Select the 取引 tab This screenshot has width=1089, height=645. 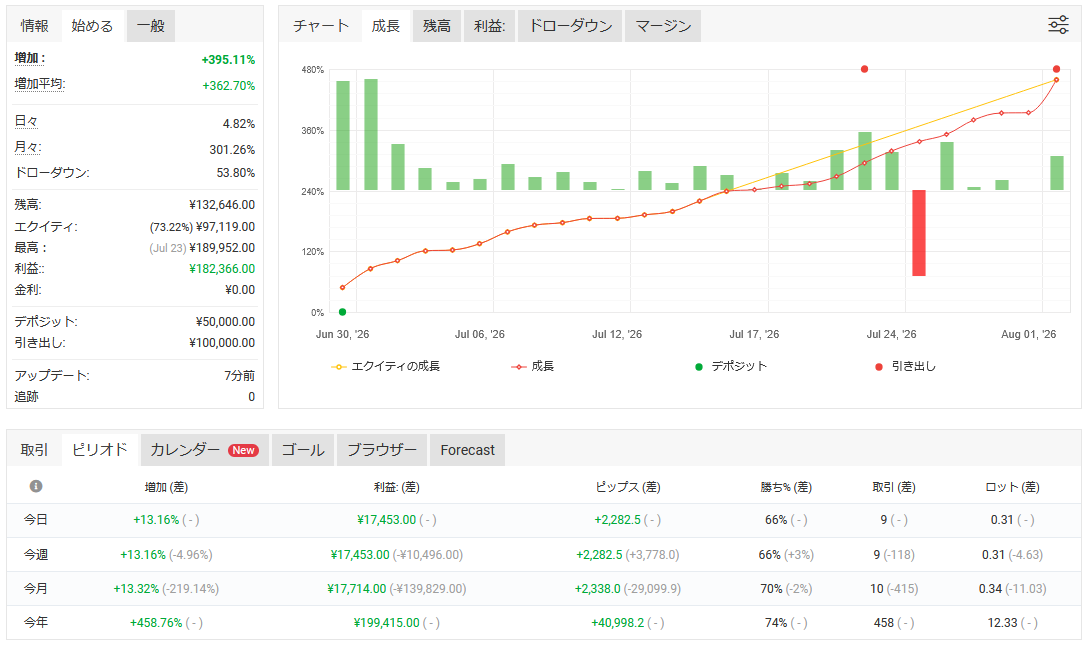pyautogui.click(x=34, y=450)
